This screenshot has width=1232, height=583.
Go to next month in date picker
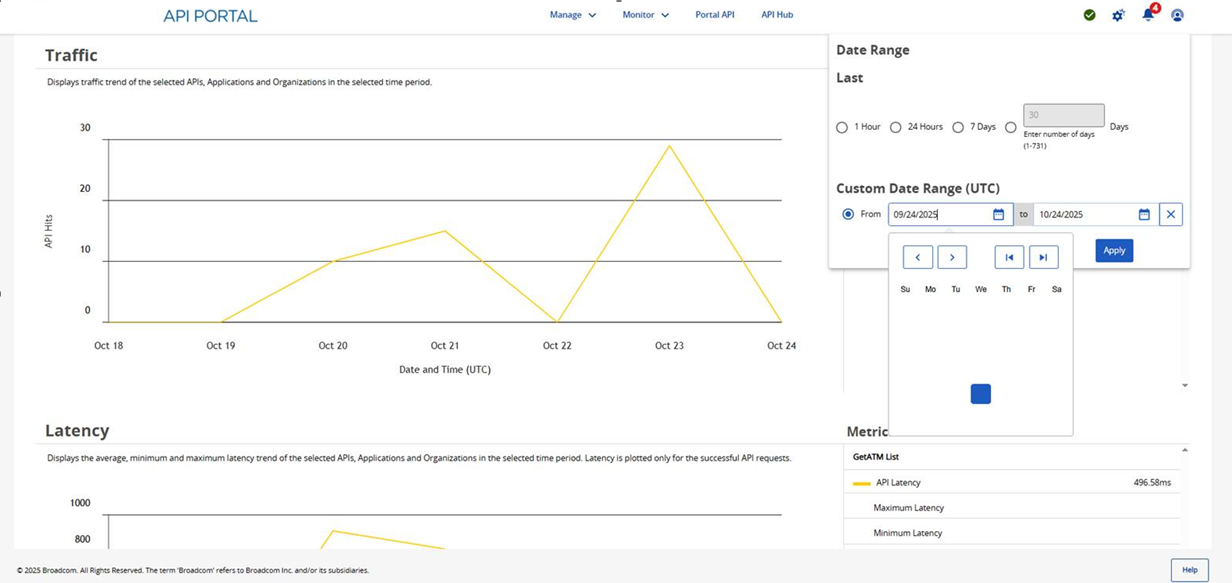pyautogui.click(x=952, y=257)
